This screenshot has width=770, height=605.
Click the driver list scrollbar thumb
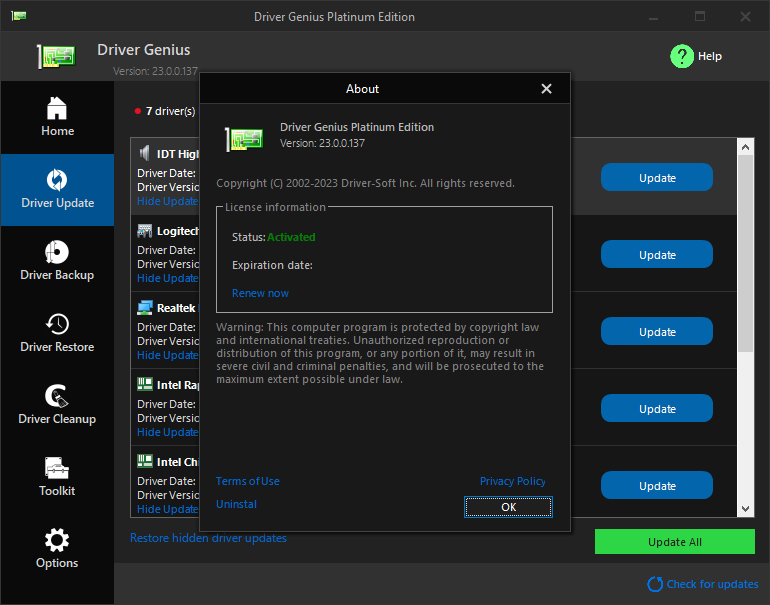click(745, 253)
